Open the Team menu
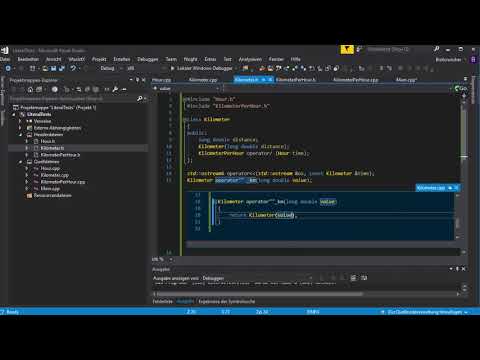 171,59
